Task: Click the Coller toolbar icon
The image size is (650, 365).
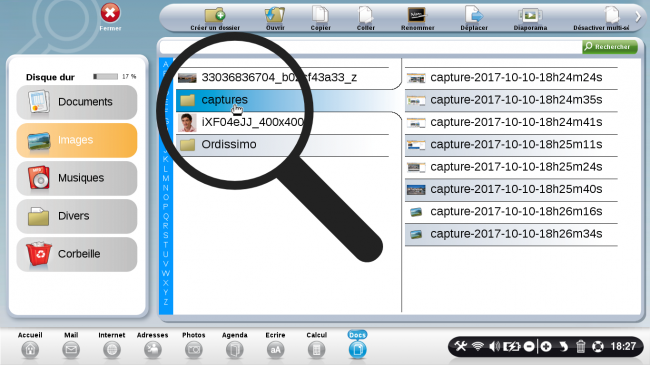Action: click(366, 15)
